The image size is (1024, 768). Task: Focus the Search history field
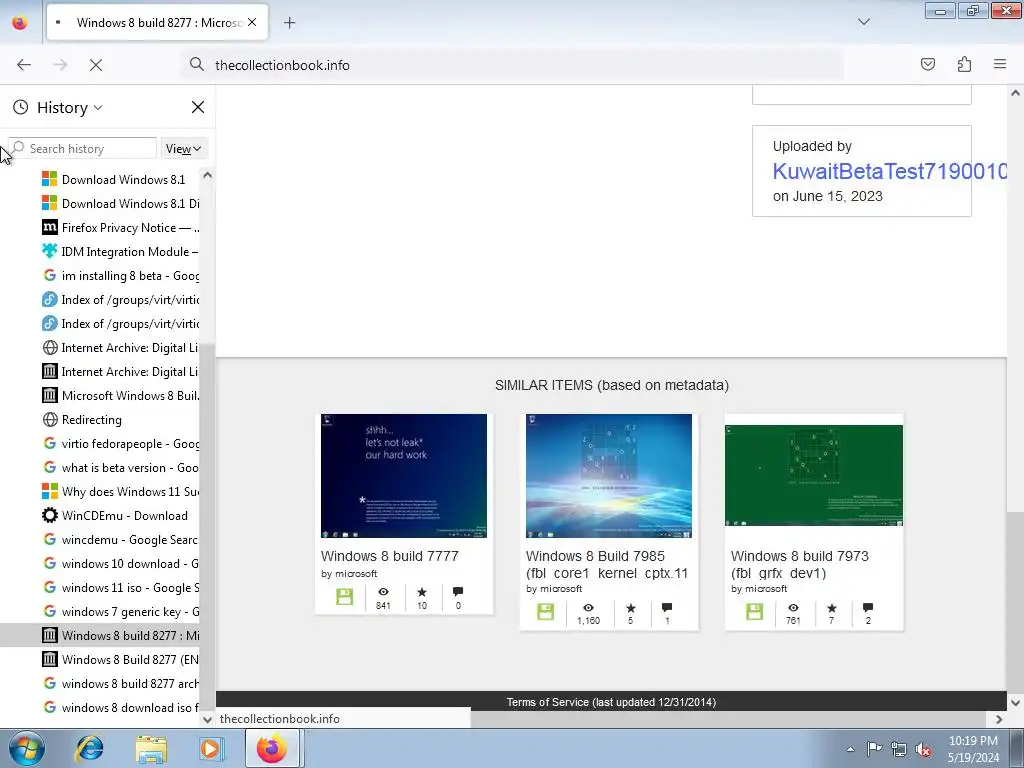click(x=82, y=149)
